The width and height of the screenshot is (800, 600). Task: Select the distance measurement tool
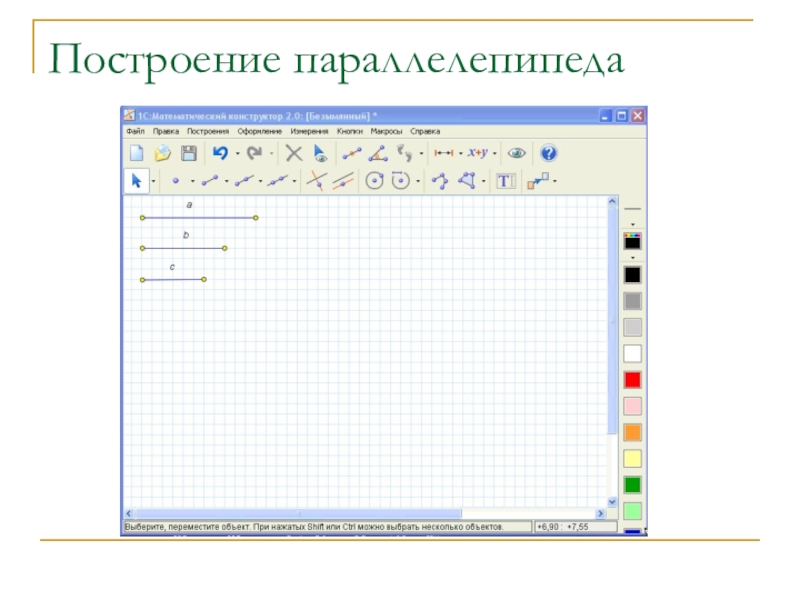(x=443, y=153)
